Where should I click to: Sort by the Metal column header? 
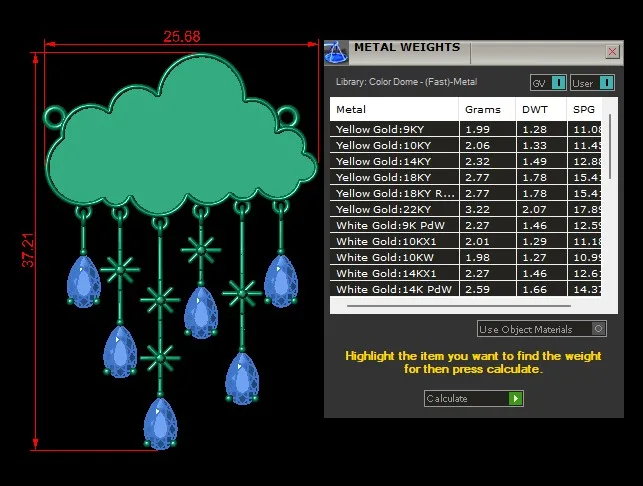(394, 110)
